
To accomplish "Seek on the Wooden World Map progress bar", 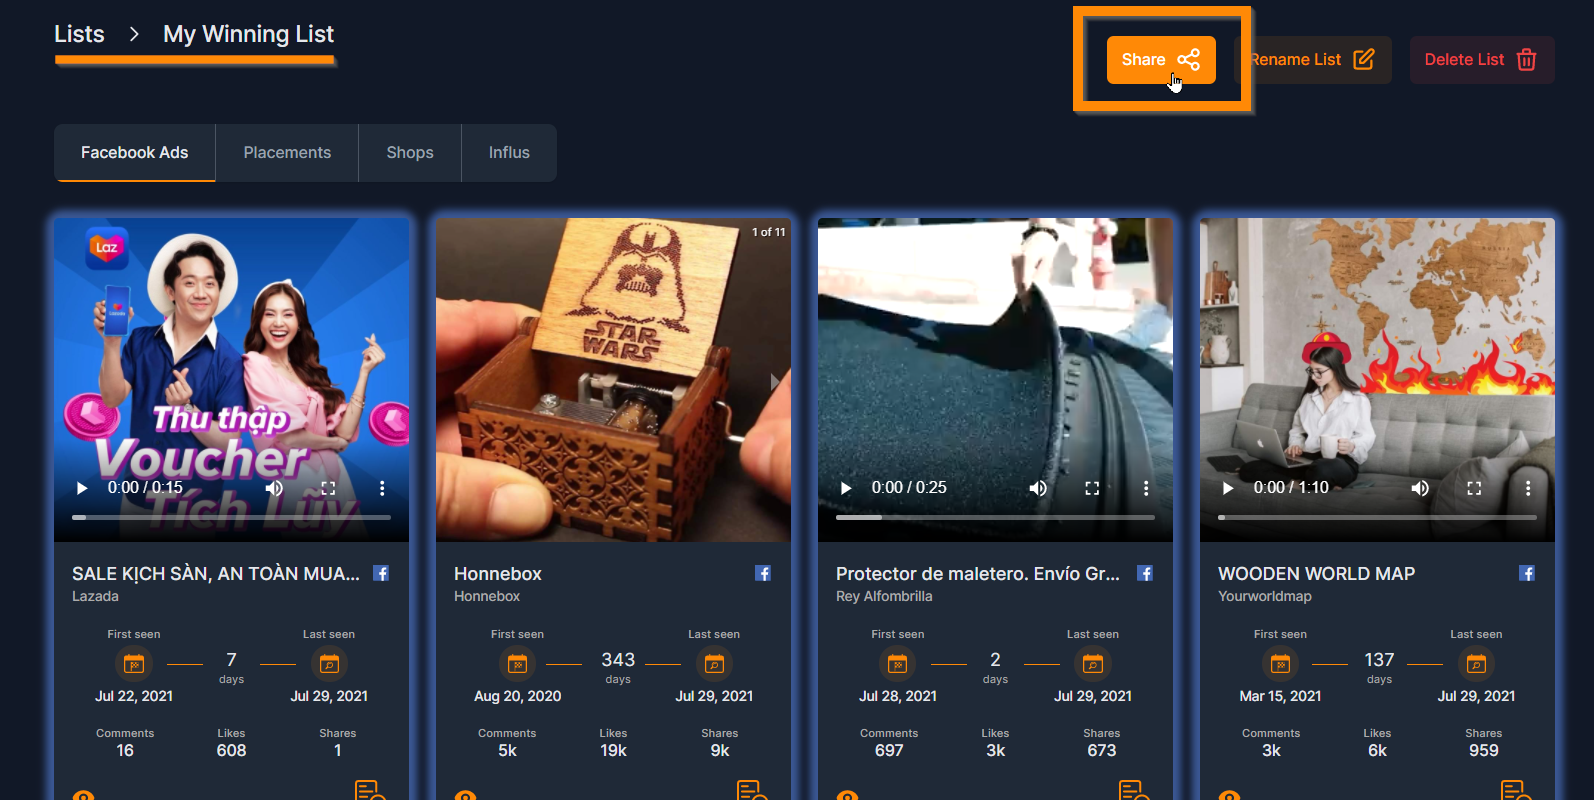I will [x=1377, y=517].
